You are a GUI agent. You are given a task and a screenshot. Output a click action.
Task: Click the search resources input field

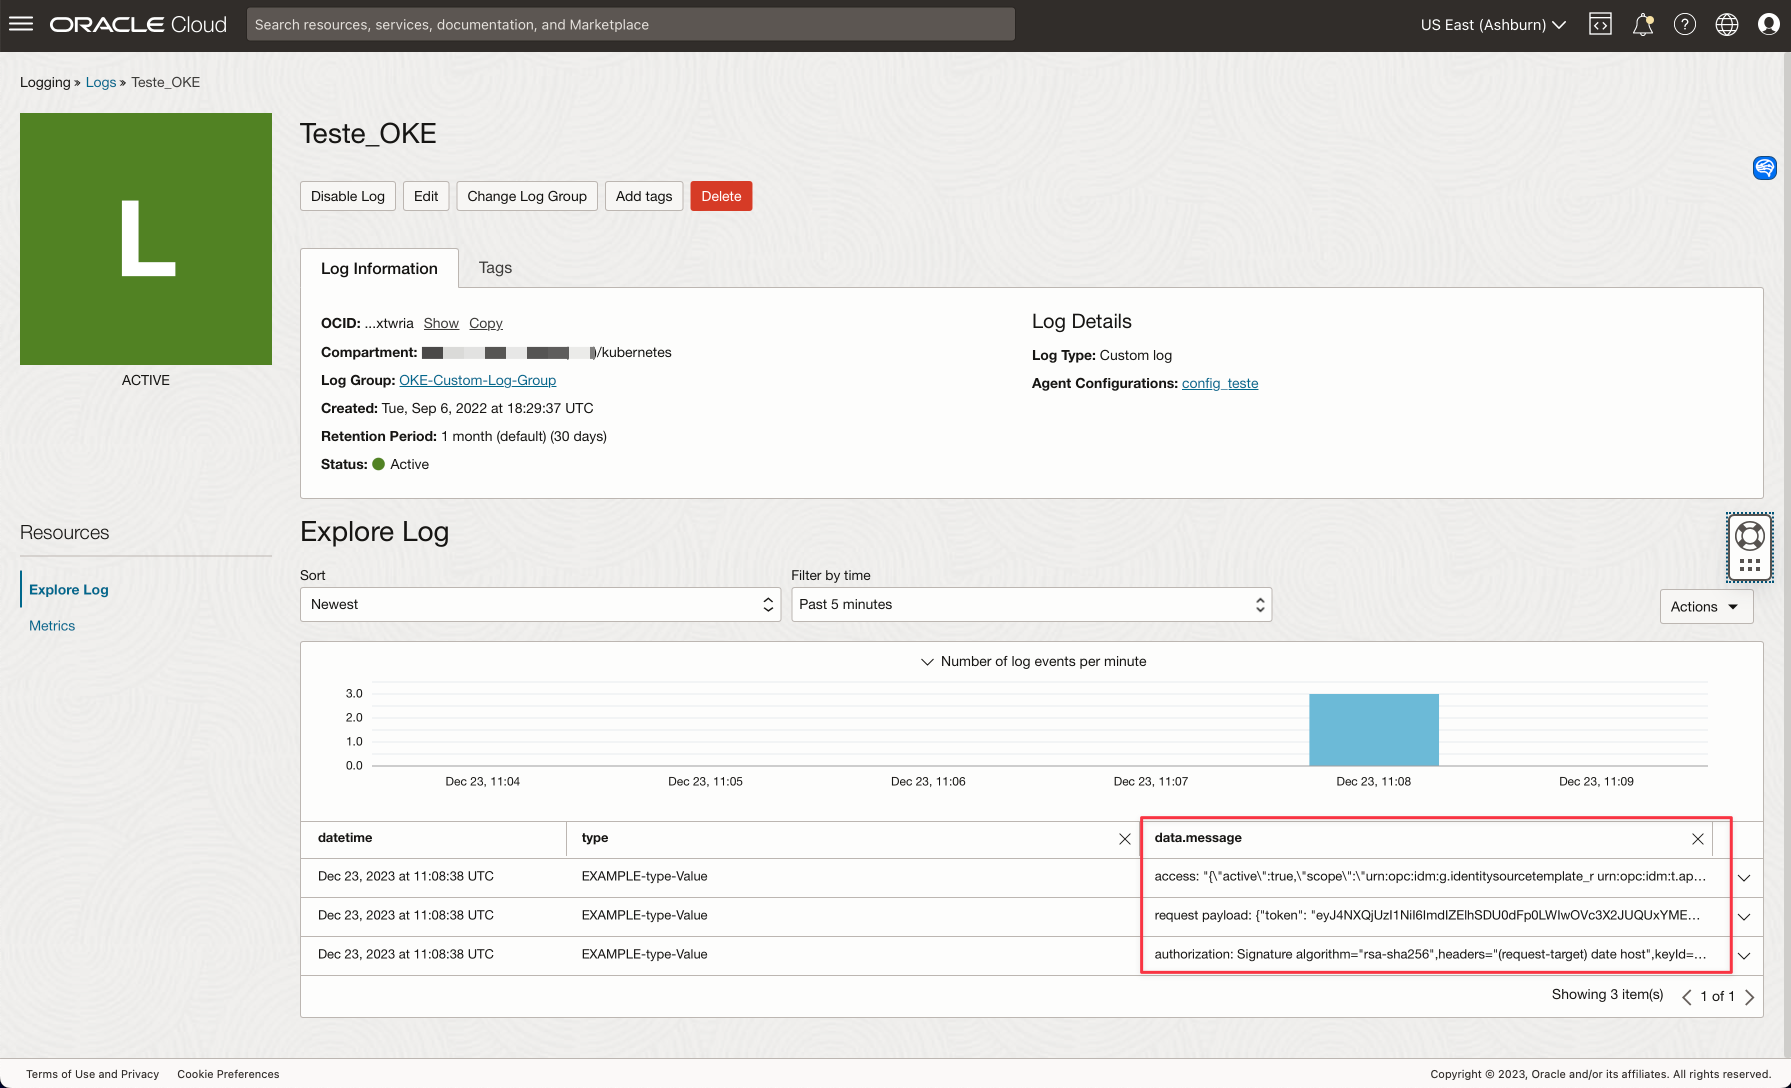click(x=630, y=25)
